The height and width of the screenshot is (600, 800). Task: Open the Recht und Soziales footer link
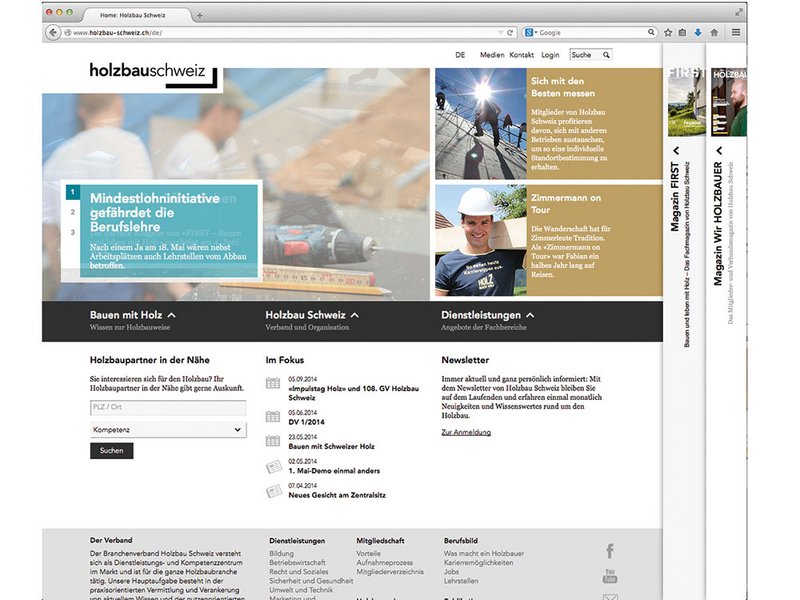pyautogui.click(x=298, y=572)
